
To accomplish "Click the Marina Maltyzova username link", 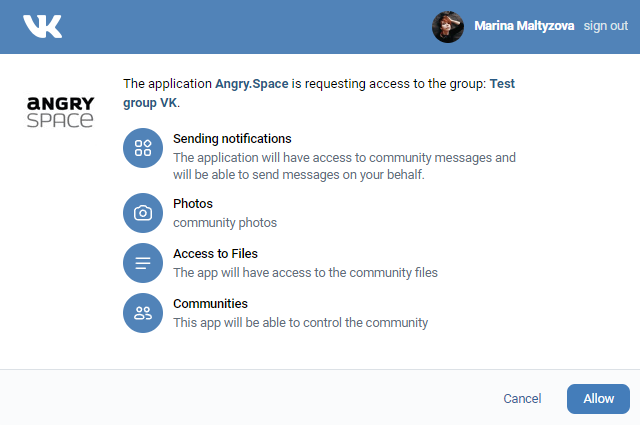I will [524, 26].
